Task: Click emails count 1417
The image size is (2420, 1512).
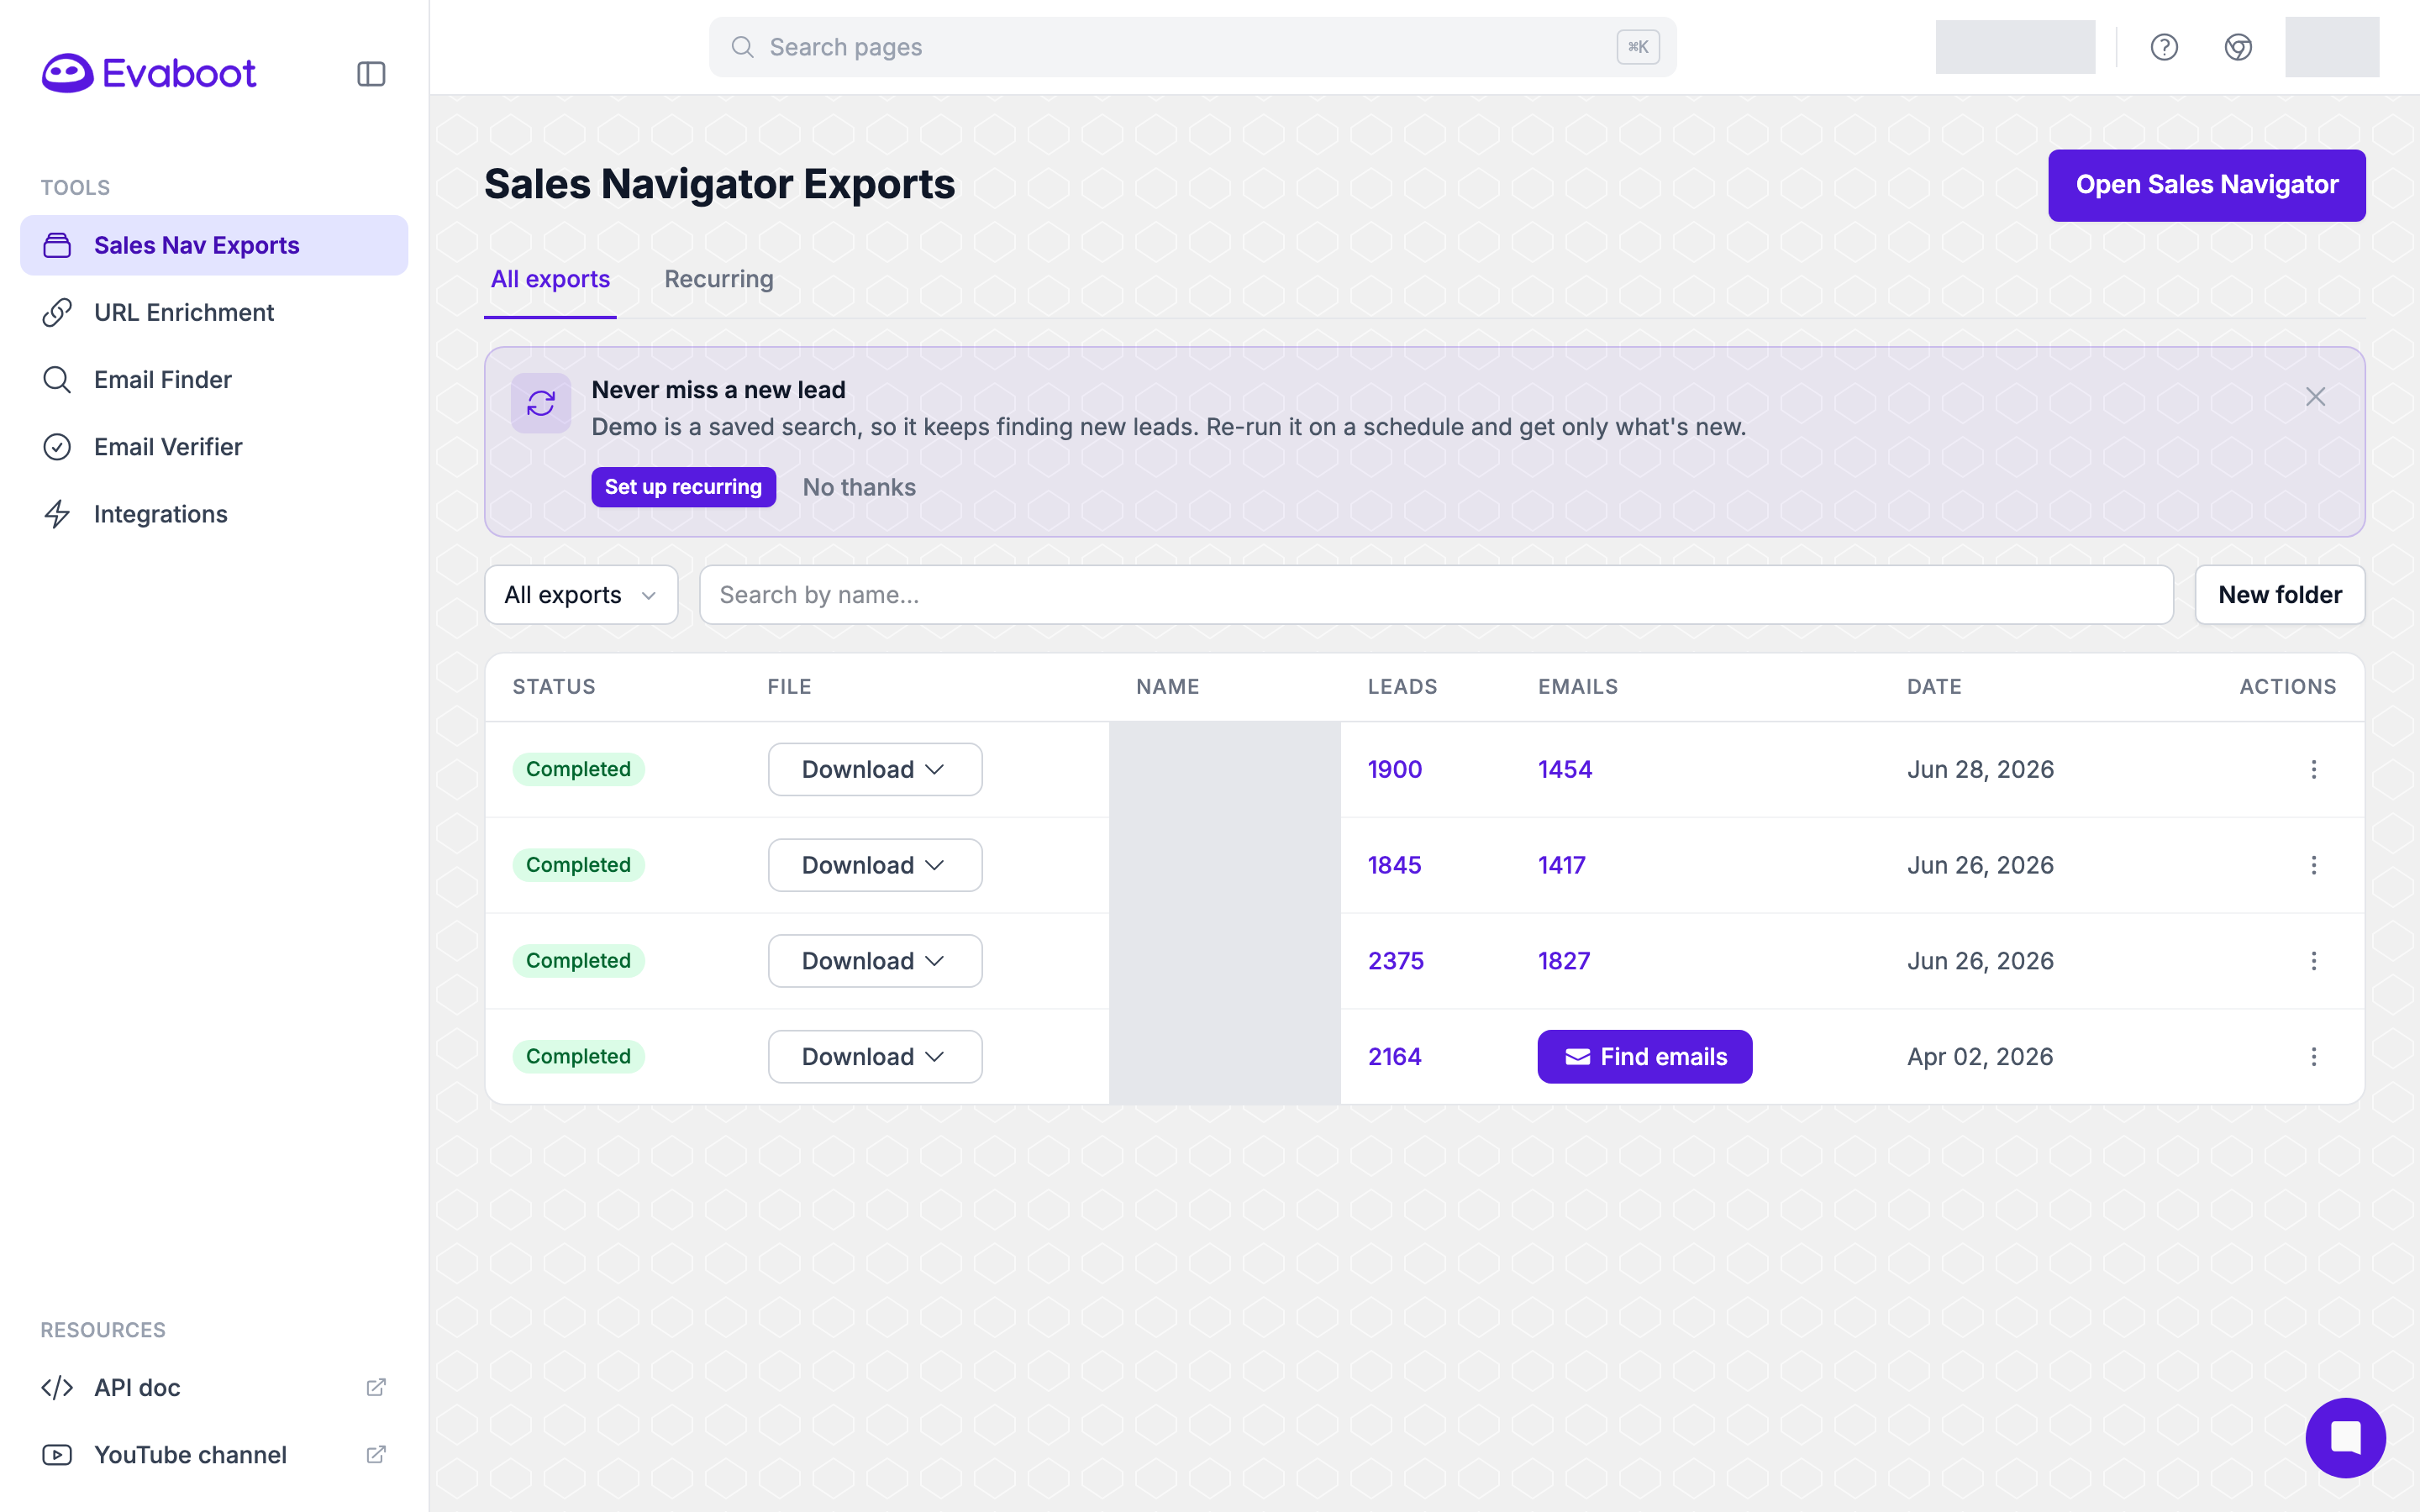Action: 1562,865
